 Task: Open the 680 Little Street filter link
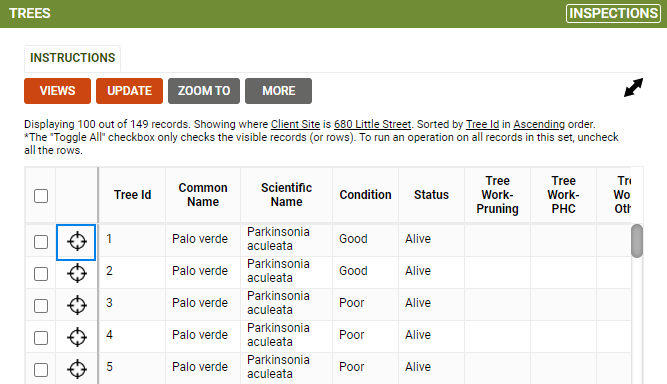click(x=372, y=124)
